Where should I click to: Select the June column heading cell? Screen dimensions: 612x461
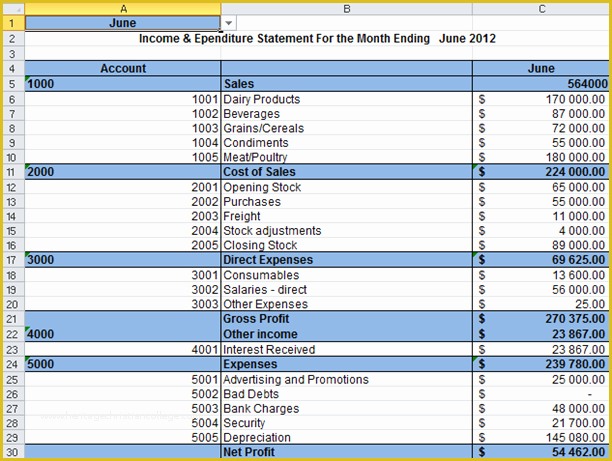[x=541, y=68]
